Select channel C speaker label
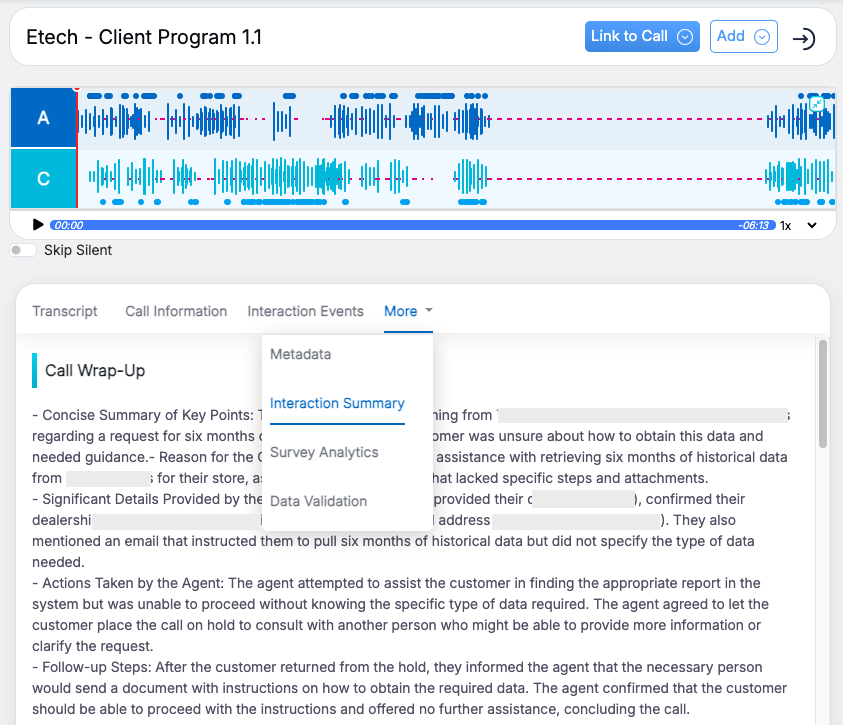 point(43,179)
